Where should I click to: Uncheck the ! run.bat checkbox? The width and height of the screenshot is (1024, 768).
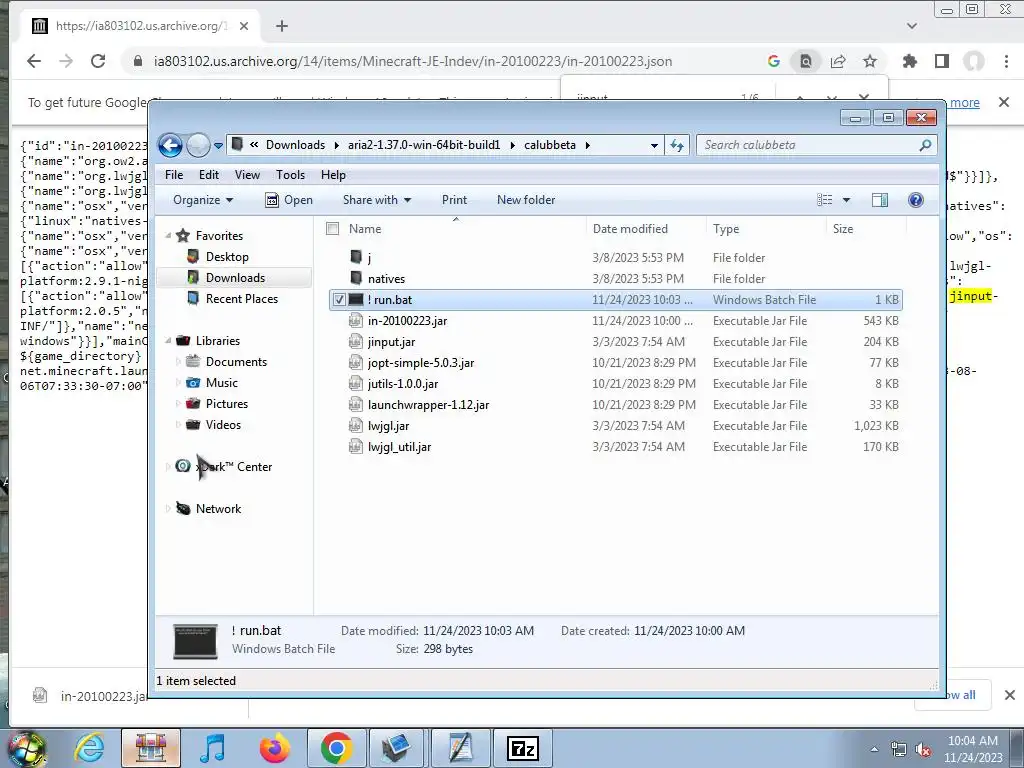pos(339,300)
